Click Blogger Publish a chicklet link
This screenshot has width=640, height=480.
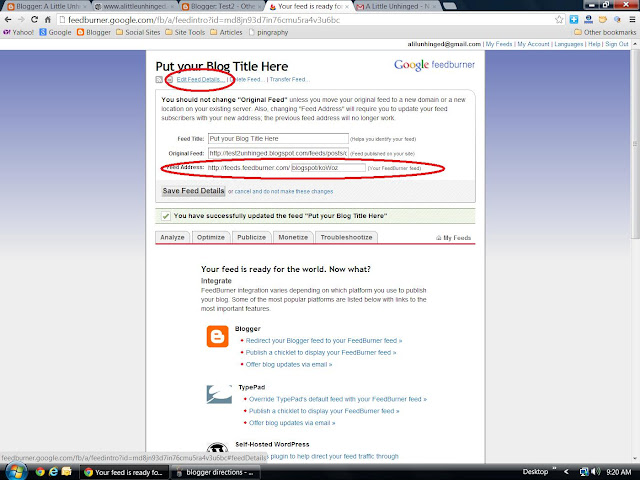pos(321,352)
